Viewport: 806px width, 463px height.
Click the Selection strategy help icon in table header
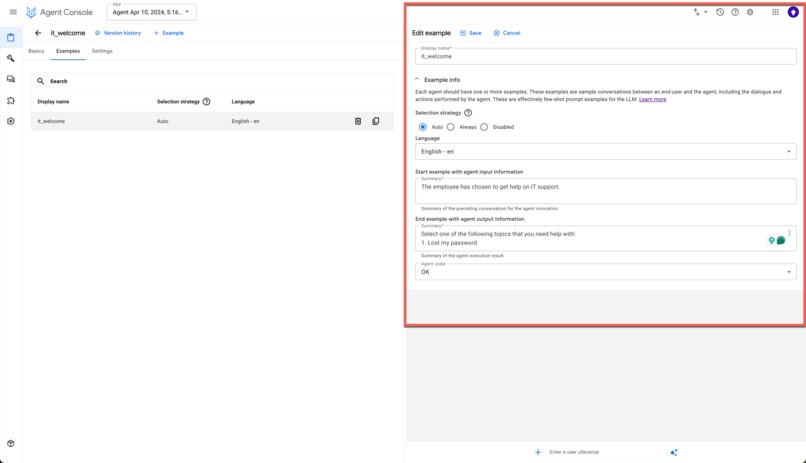coord(207,102)
